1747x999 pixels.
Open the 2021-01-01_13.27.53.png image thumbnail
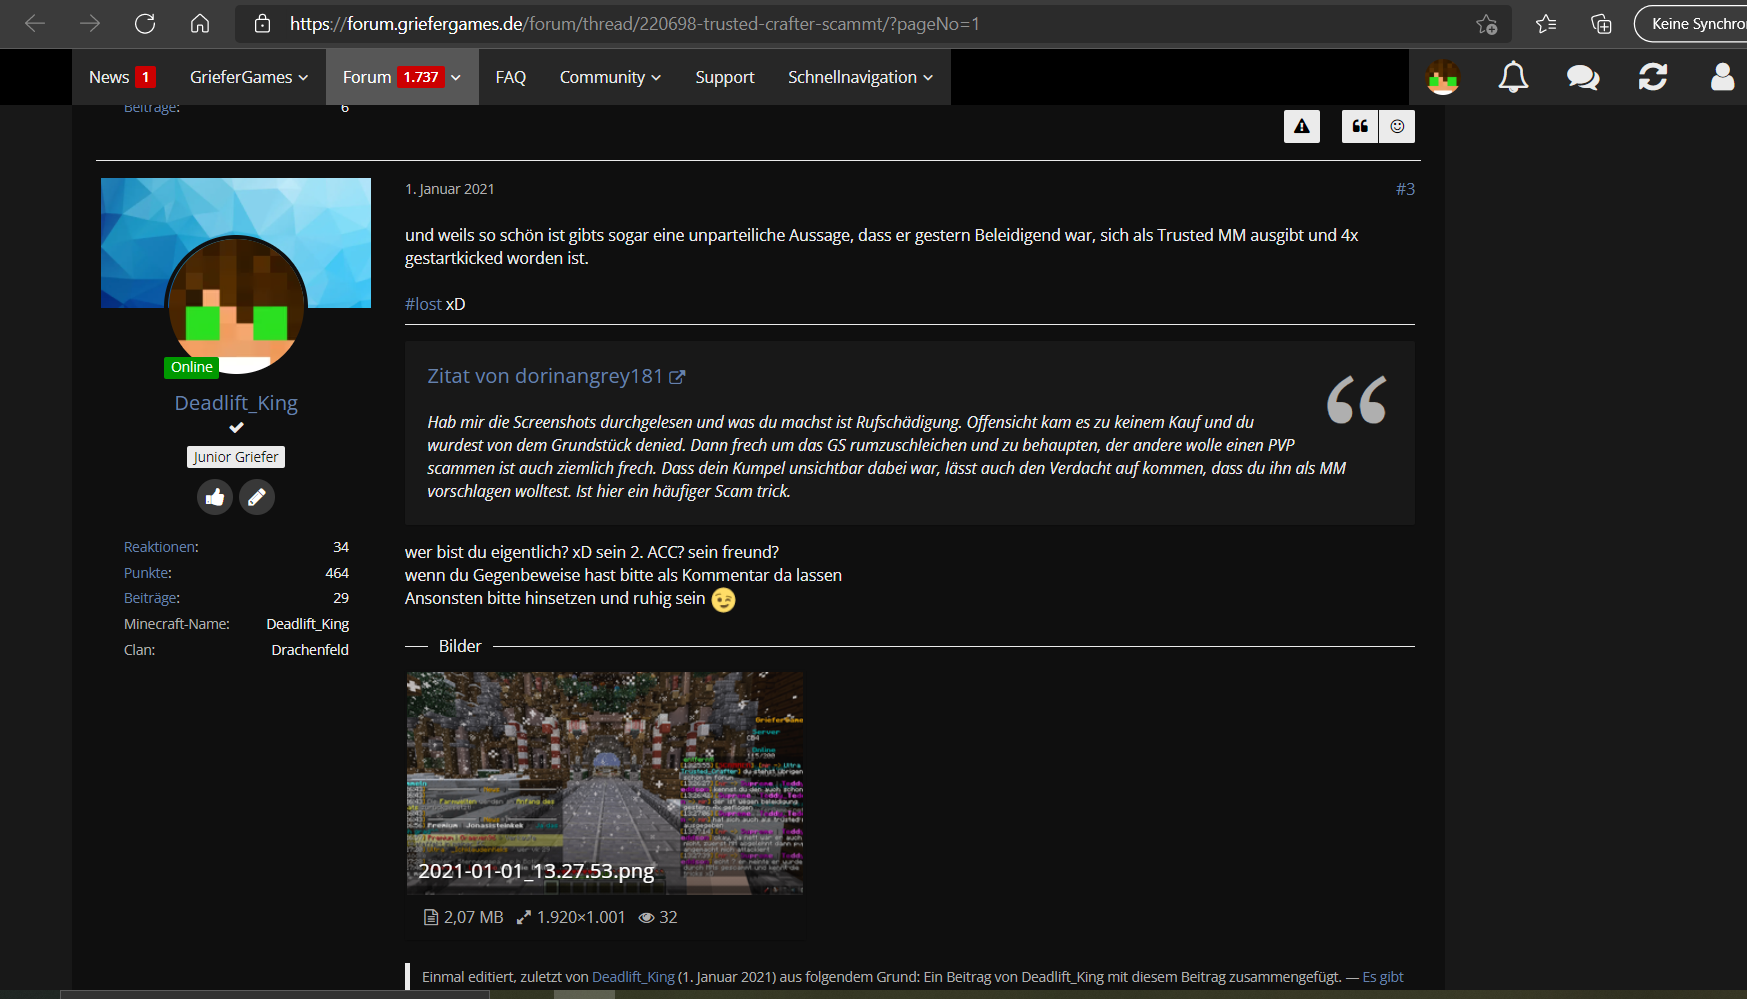click(x=604, y=783)
